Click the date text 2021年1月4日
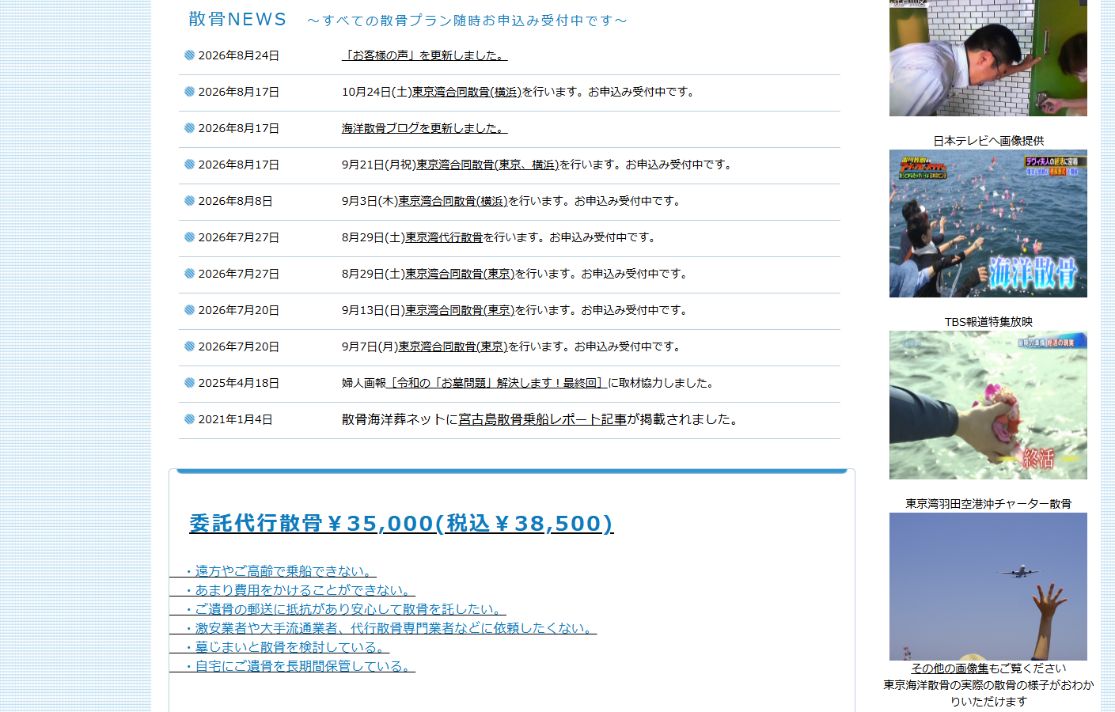This screenshot has width=1115, height=712. click(235, 420)
